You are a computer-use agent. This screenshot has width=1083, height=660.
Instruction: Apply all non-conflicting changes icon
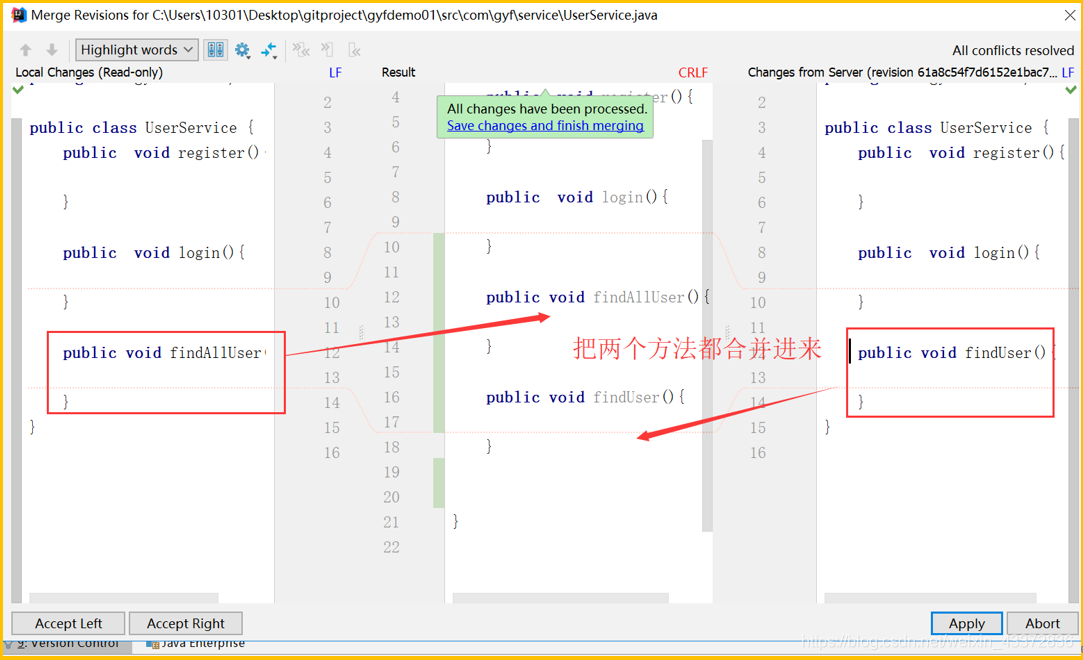point(300,50)
